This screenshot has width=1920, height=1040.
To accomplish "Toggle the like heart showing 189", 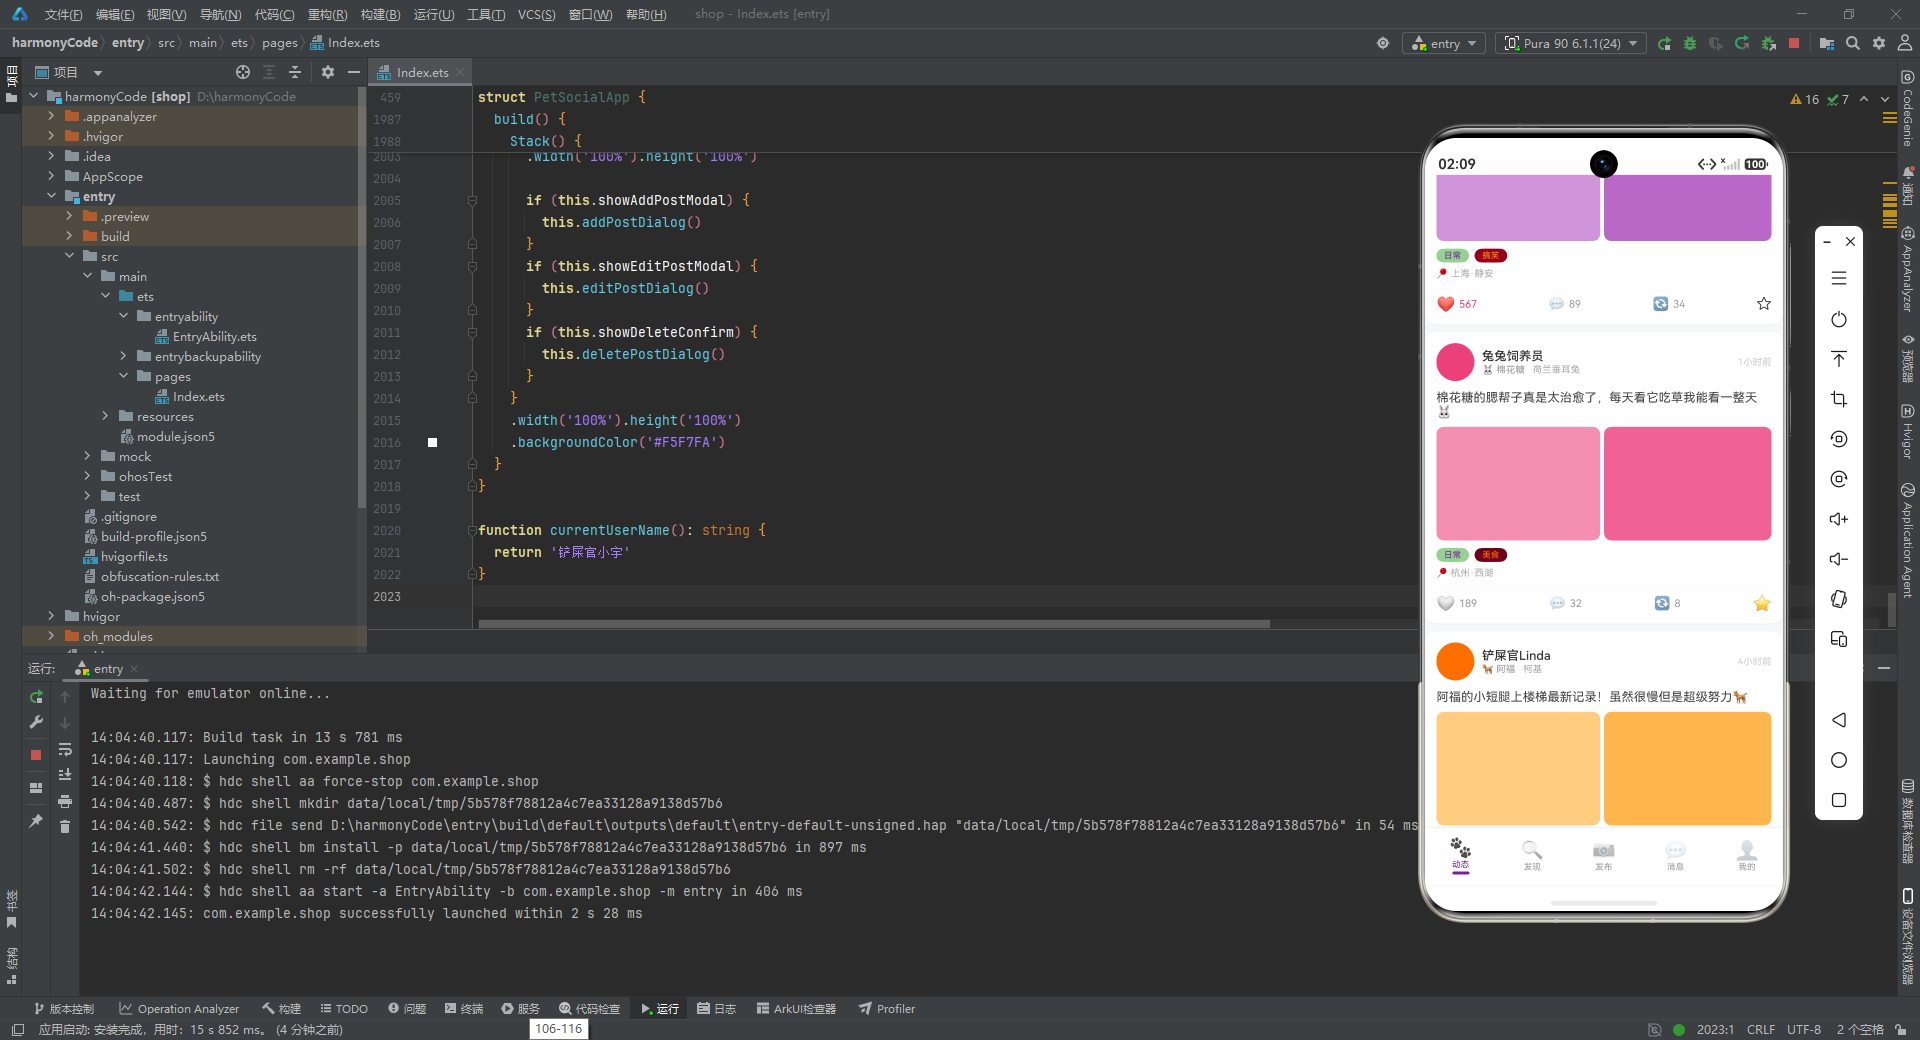I will (1446, 603).
